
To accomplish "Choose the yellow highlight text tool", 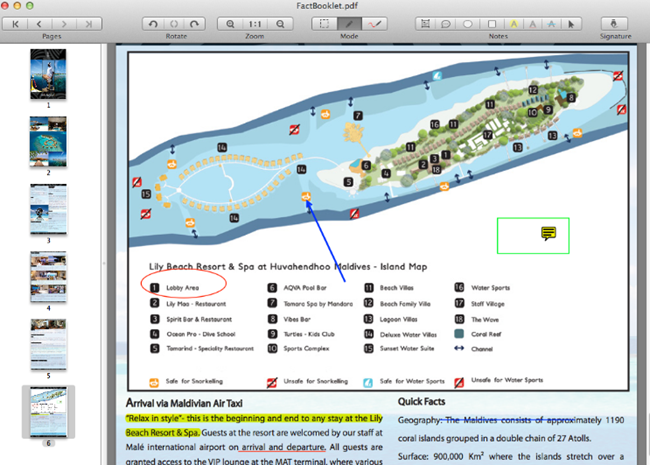I will coord(514,24).
